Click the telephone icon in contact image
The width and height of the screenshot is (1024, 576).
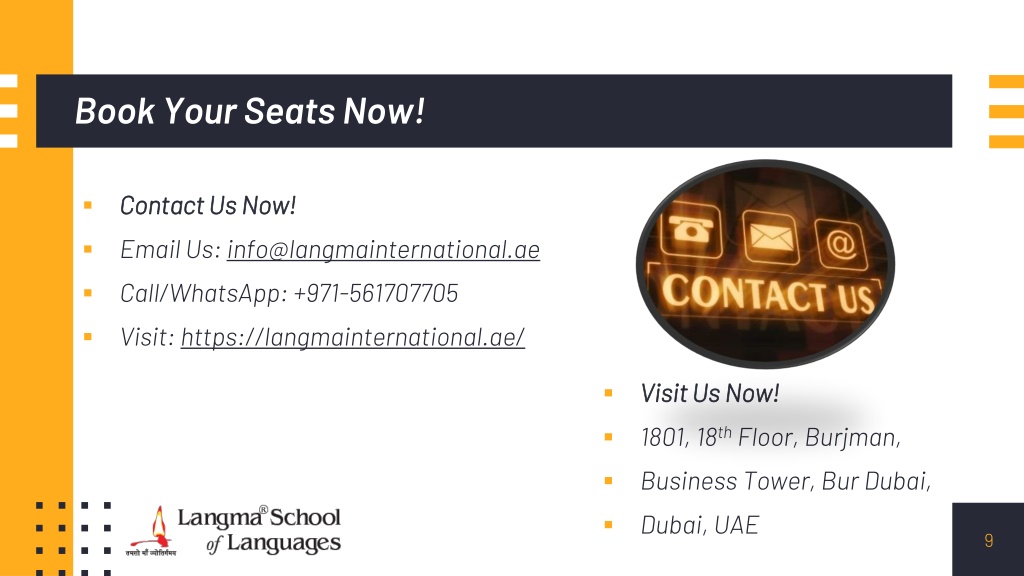(x=691, y=230)
